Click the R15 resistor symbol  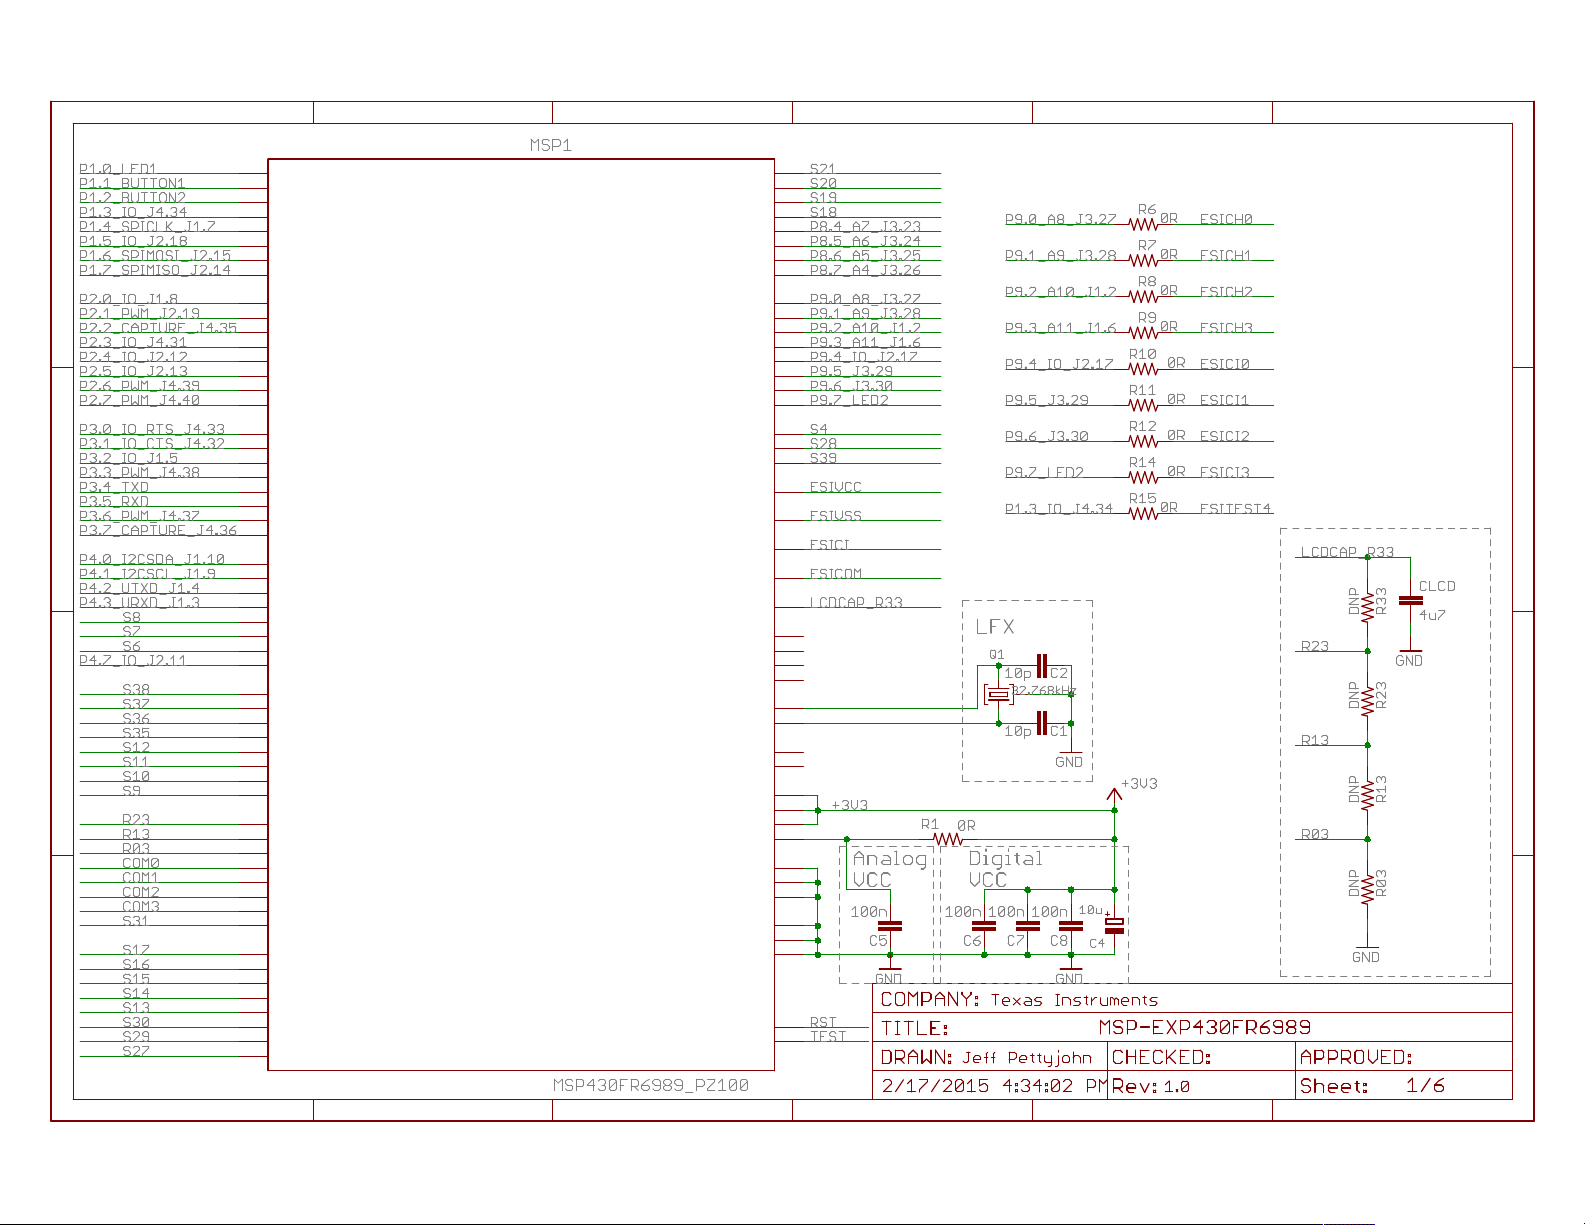tap(1143, 513)
